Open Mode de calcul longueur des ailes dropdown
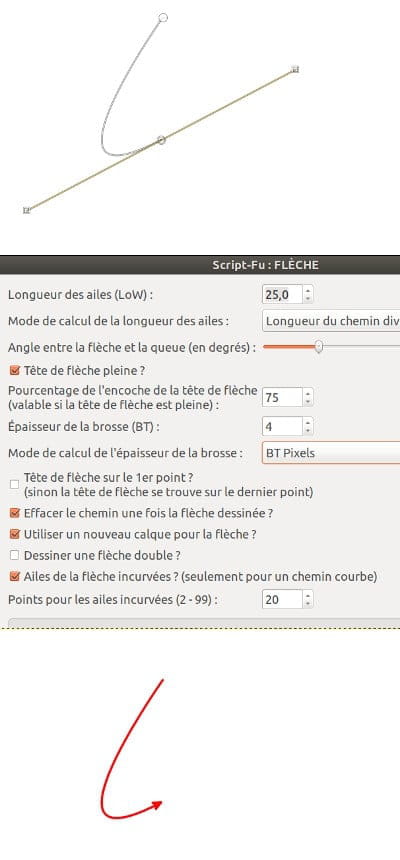400x860 pixels. coord(331,321)
